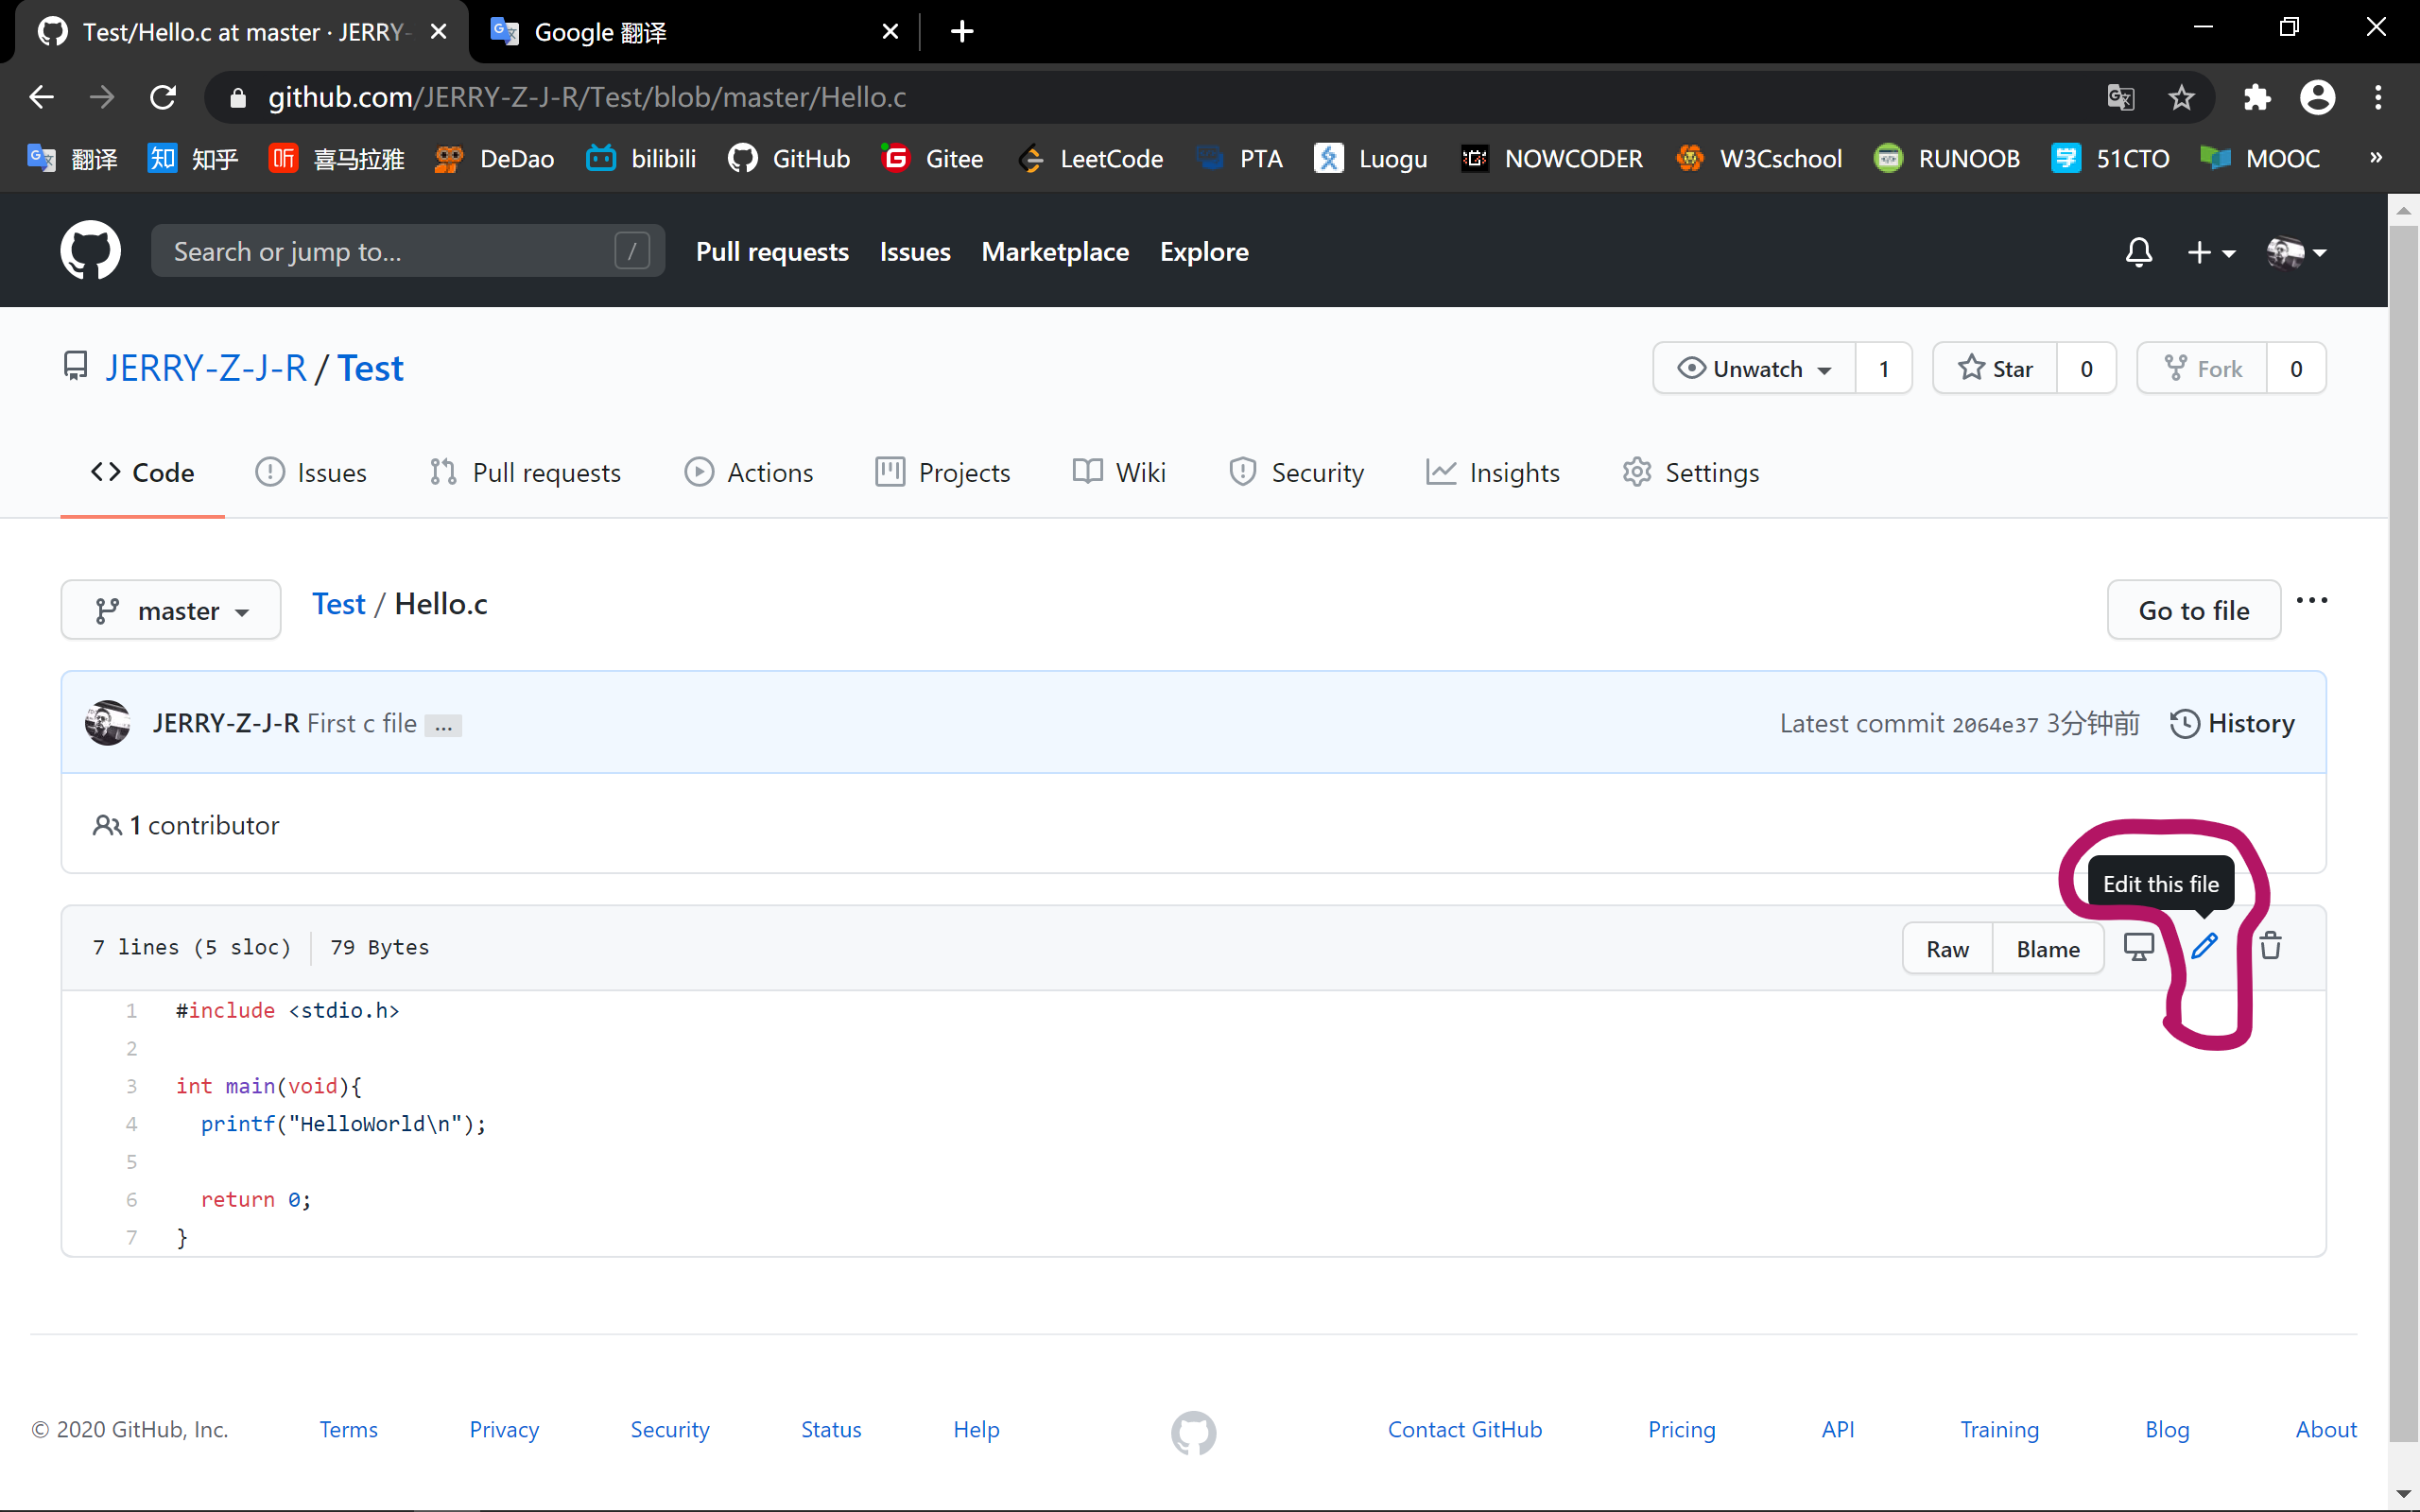2420x1512 pixels.
Task: Expand the commit message ellipsis
Action: coord(443,726)
